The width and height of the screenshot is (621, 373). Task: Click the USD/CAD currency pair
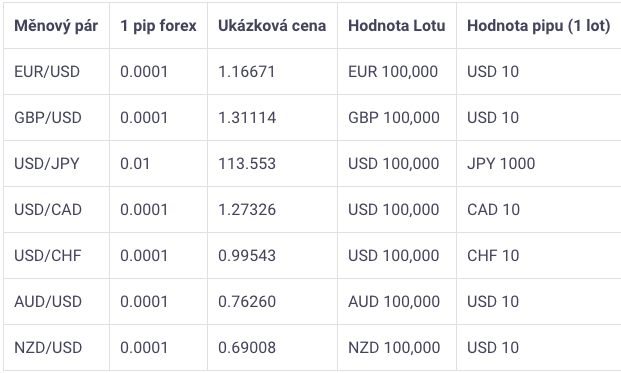[48, 209]
